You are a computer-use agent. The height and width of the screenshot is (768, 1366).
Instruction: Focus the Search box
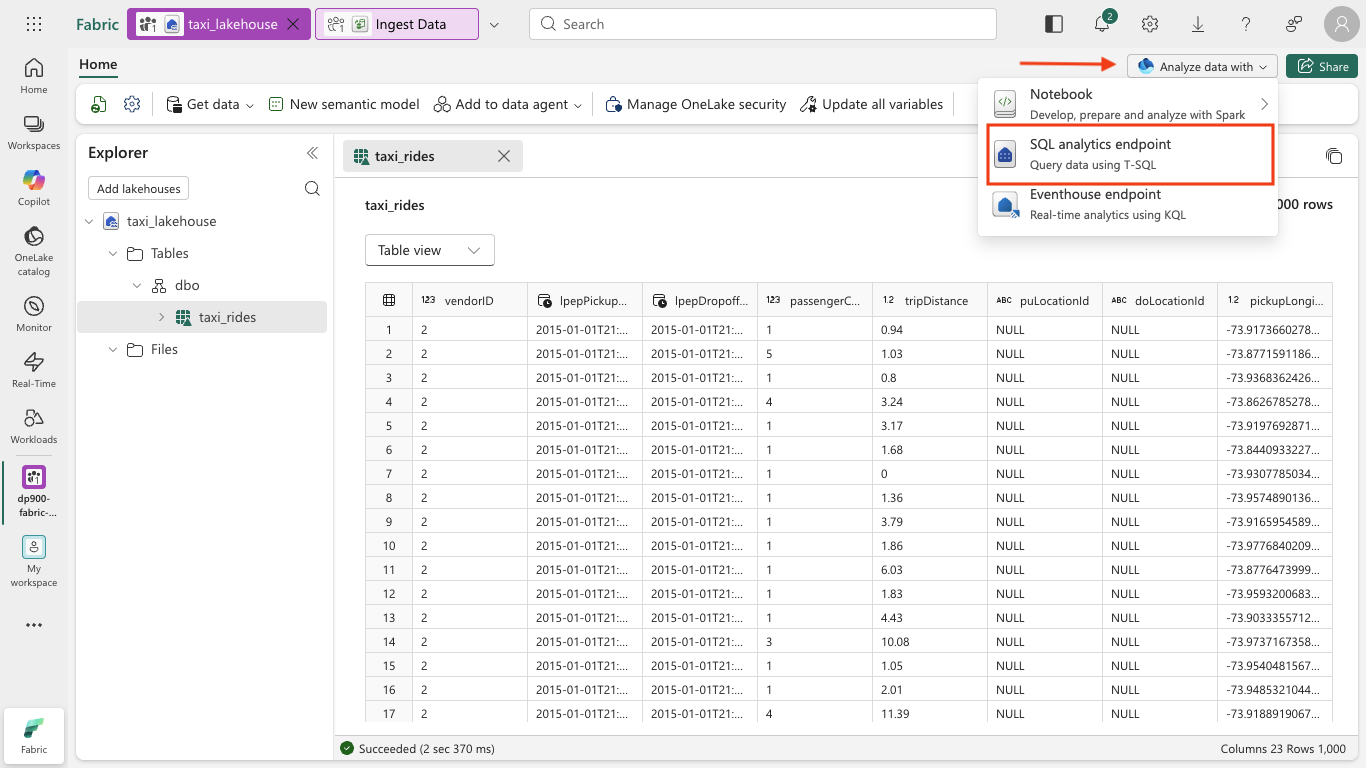click(763, 24)
